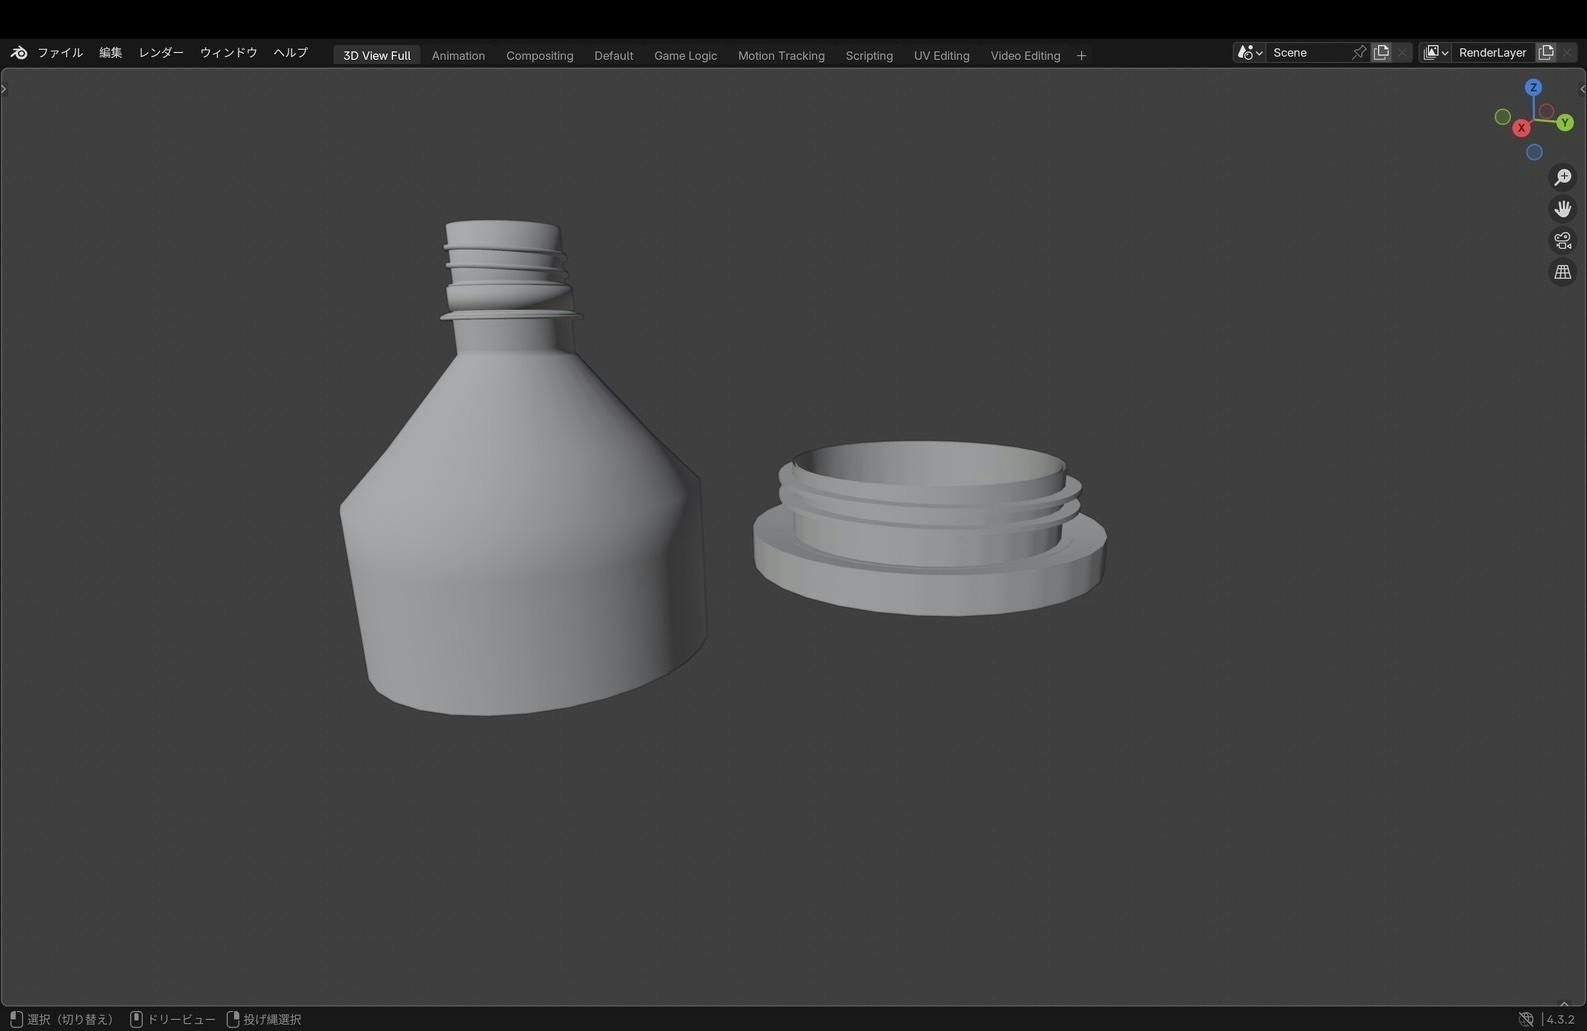Toggle perspective/orthographic with the grid icon
The height and width of the screenshot is (1031, 1587).
click(x=1562, y=273)
